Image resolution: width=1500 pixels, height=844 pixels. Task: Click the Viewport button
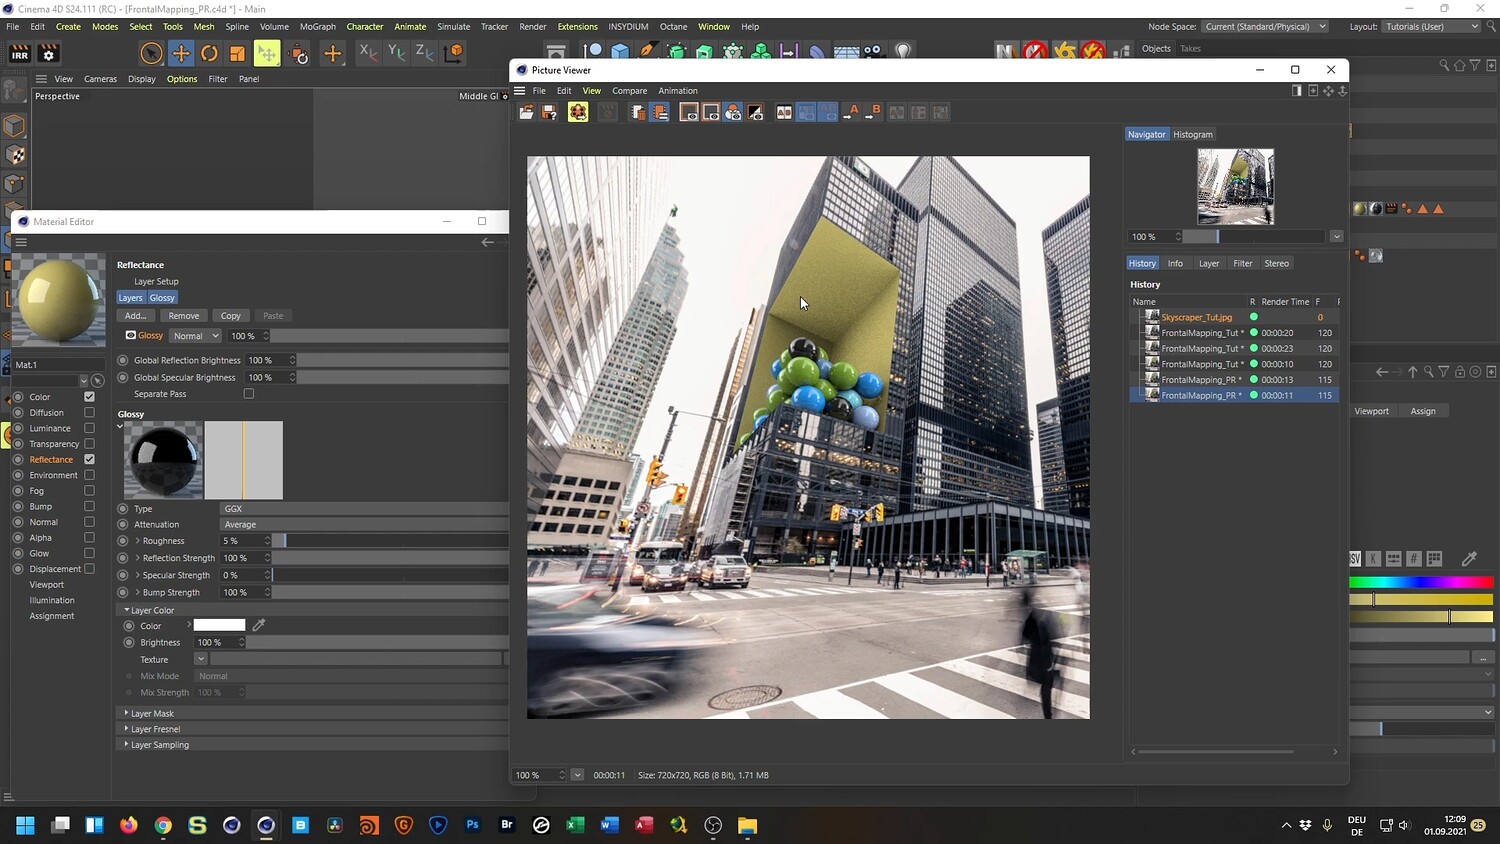(x=1372, y=411)
